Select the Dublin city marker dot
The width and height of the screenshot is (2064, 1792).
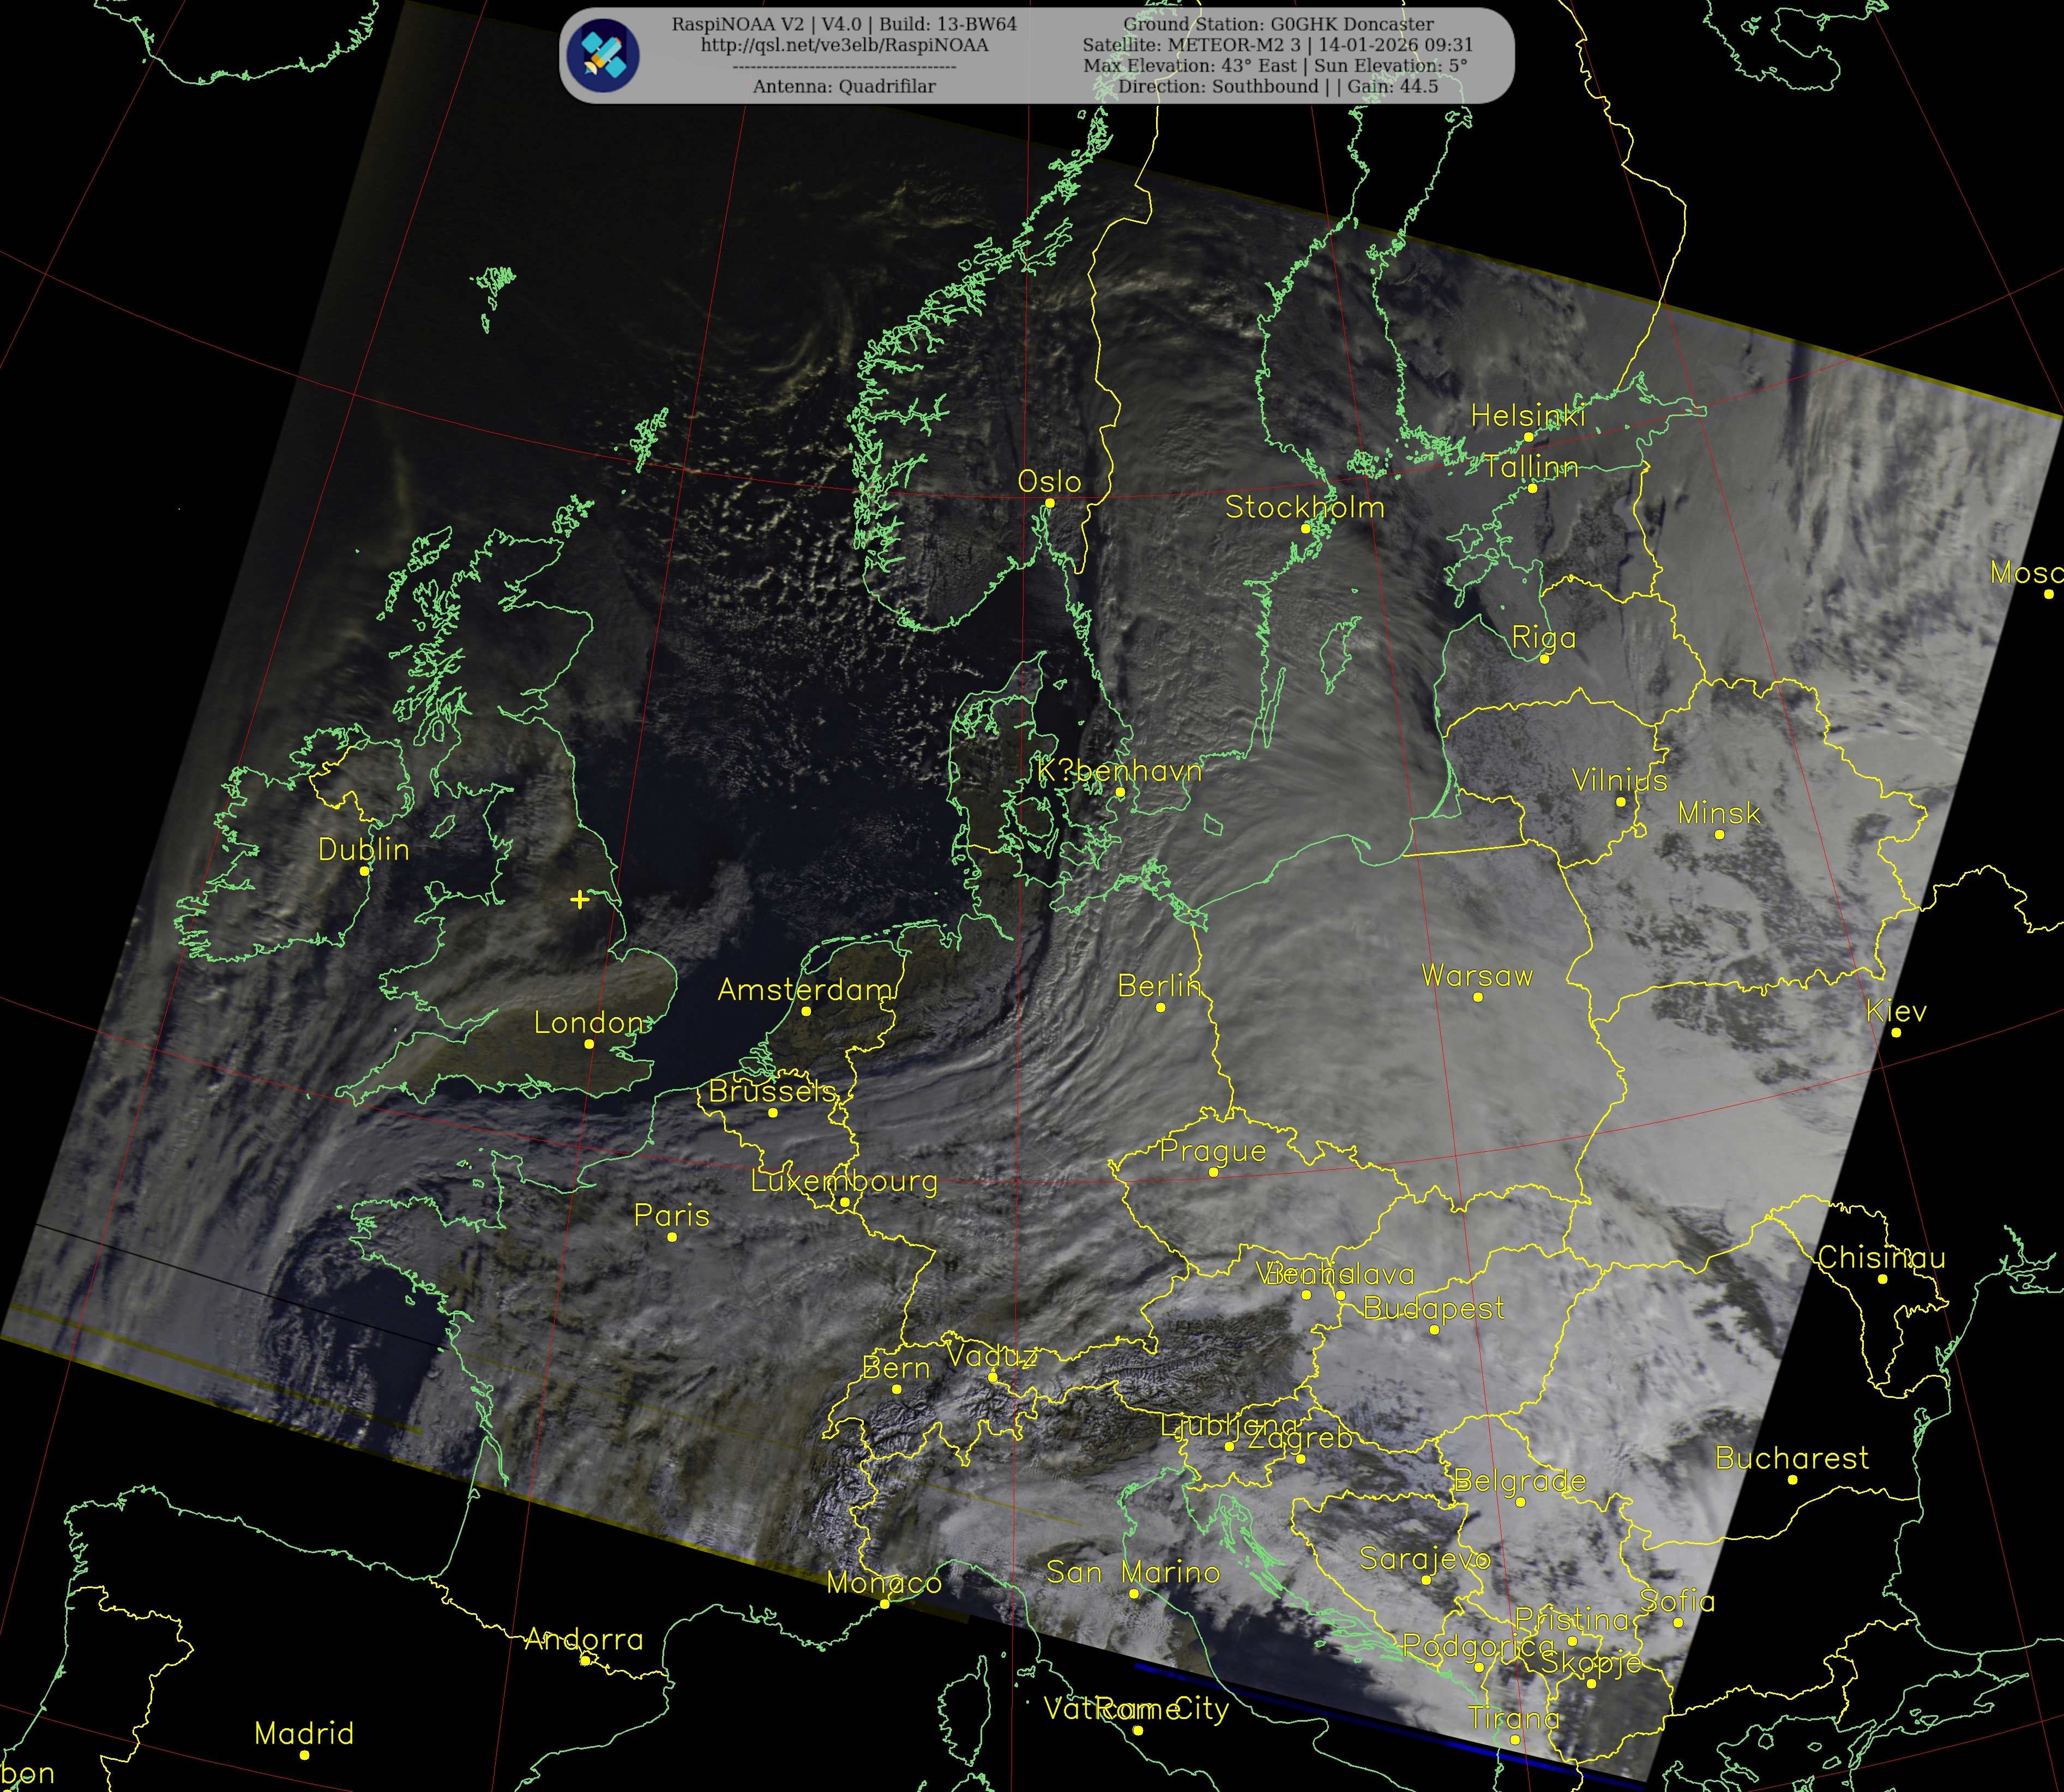click(365, 871)
